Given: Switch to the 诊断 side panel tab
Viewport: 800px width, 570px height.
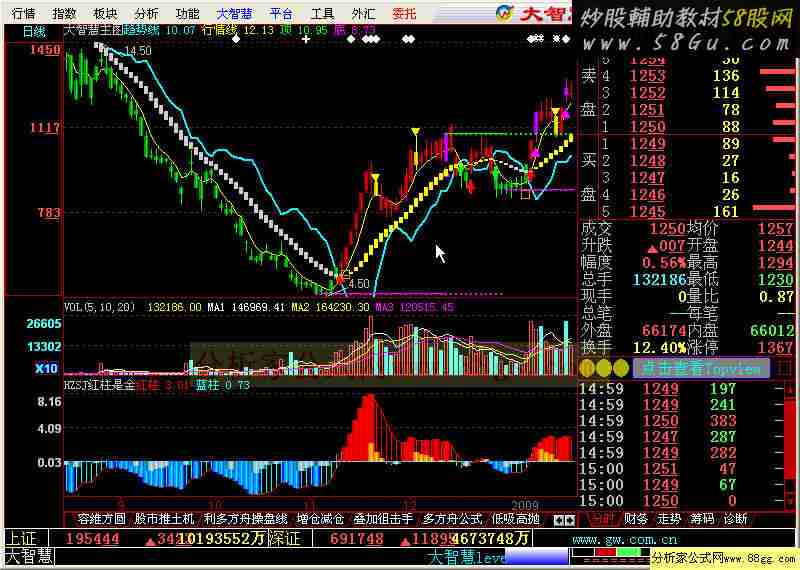Looking at the screenshot, I should [x=735, y=519].
